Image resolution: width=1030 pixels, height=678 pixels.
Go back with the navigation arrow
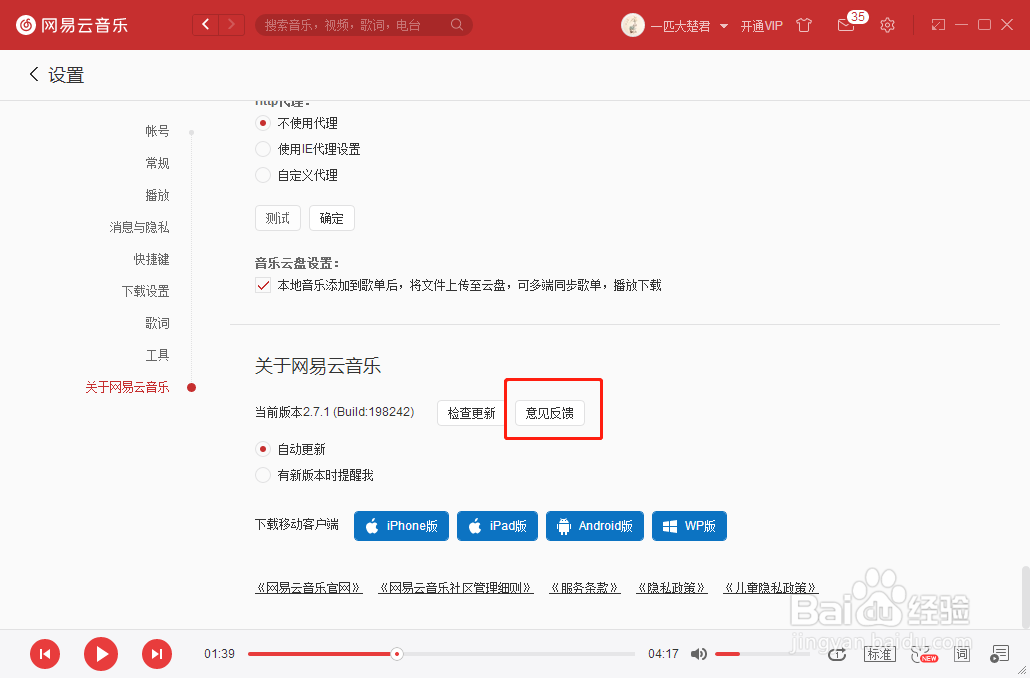(206, 25)
